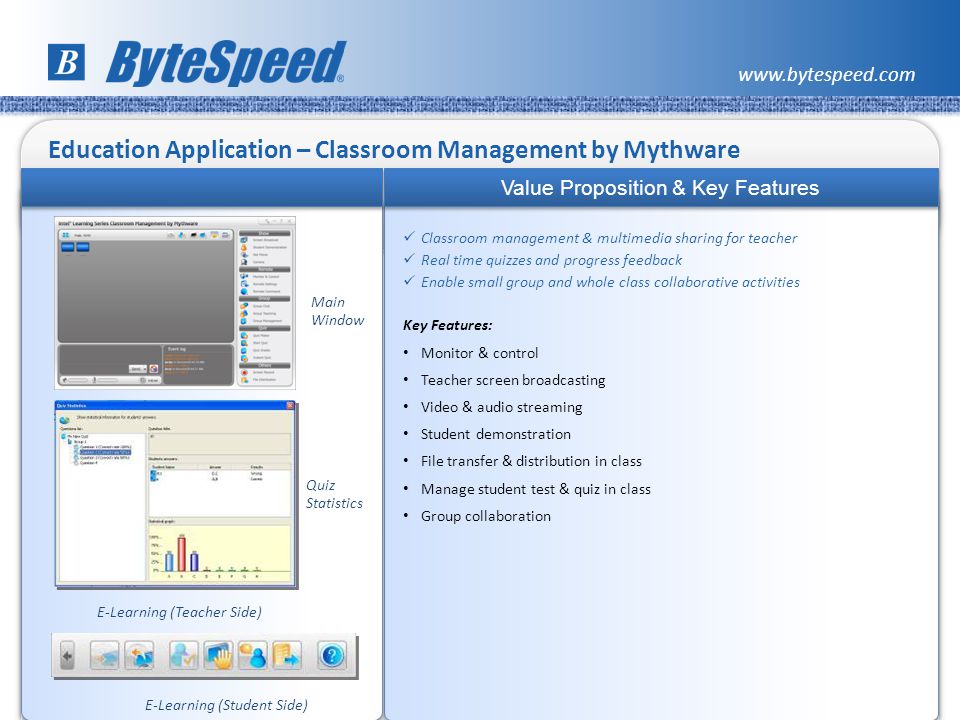Click the faded send-screen icon on student toolbar
Viewport: 960px width, 720px height.
105,656
